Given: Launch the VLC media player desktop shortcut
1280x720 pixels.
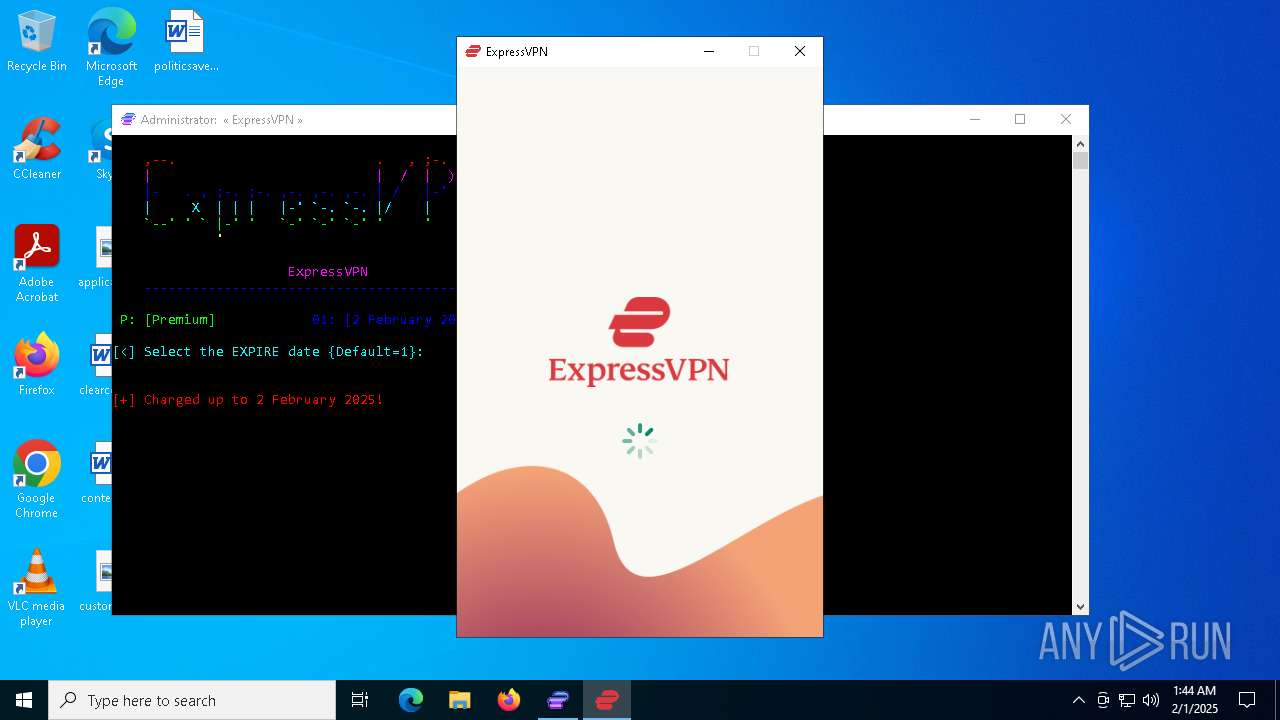Looking at the screenshot, I should click(37, 588).
